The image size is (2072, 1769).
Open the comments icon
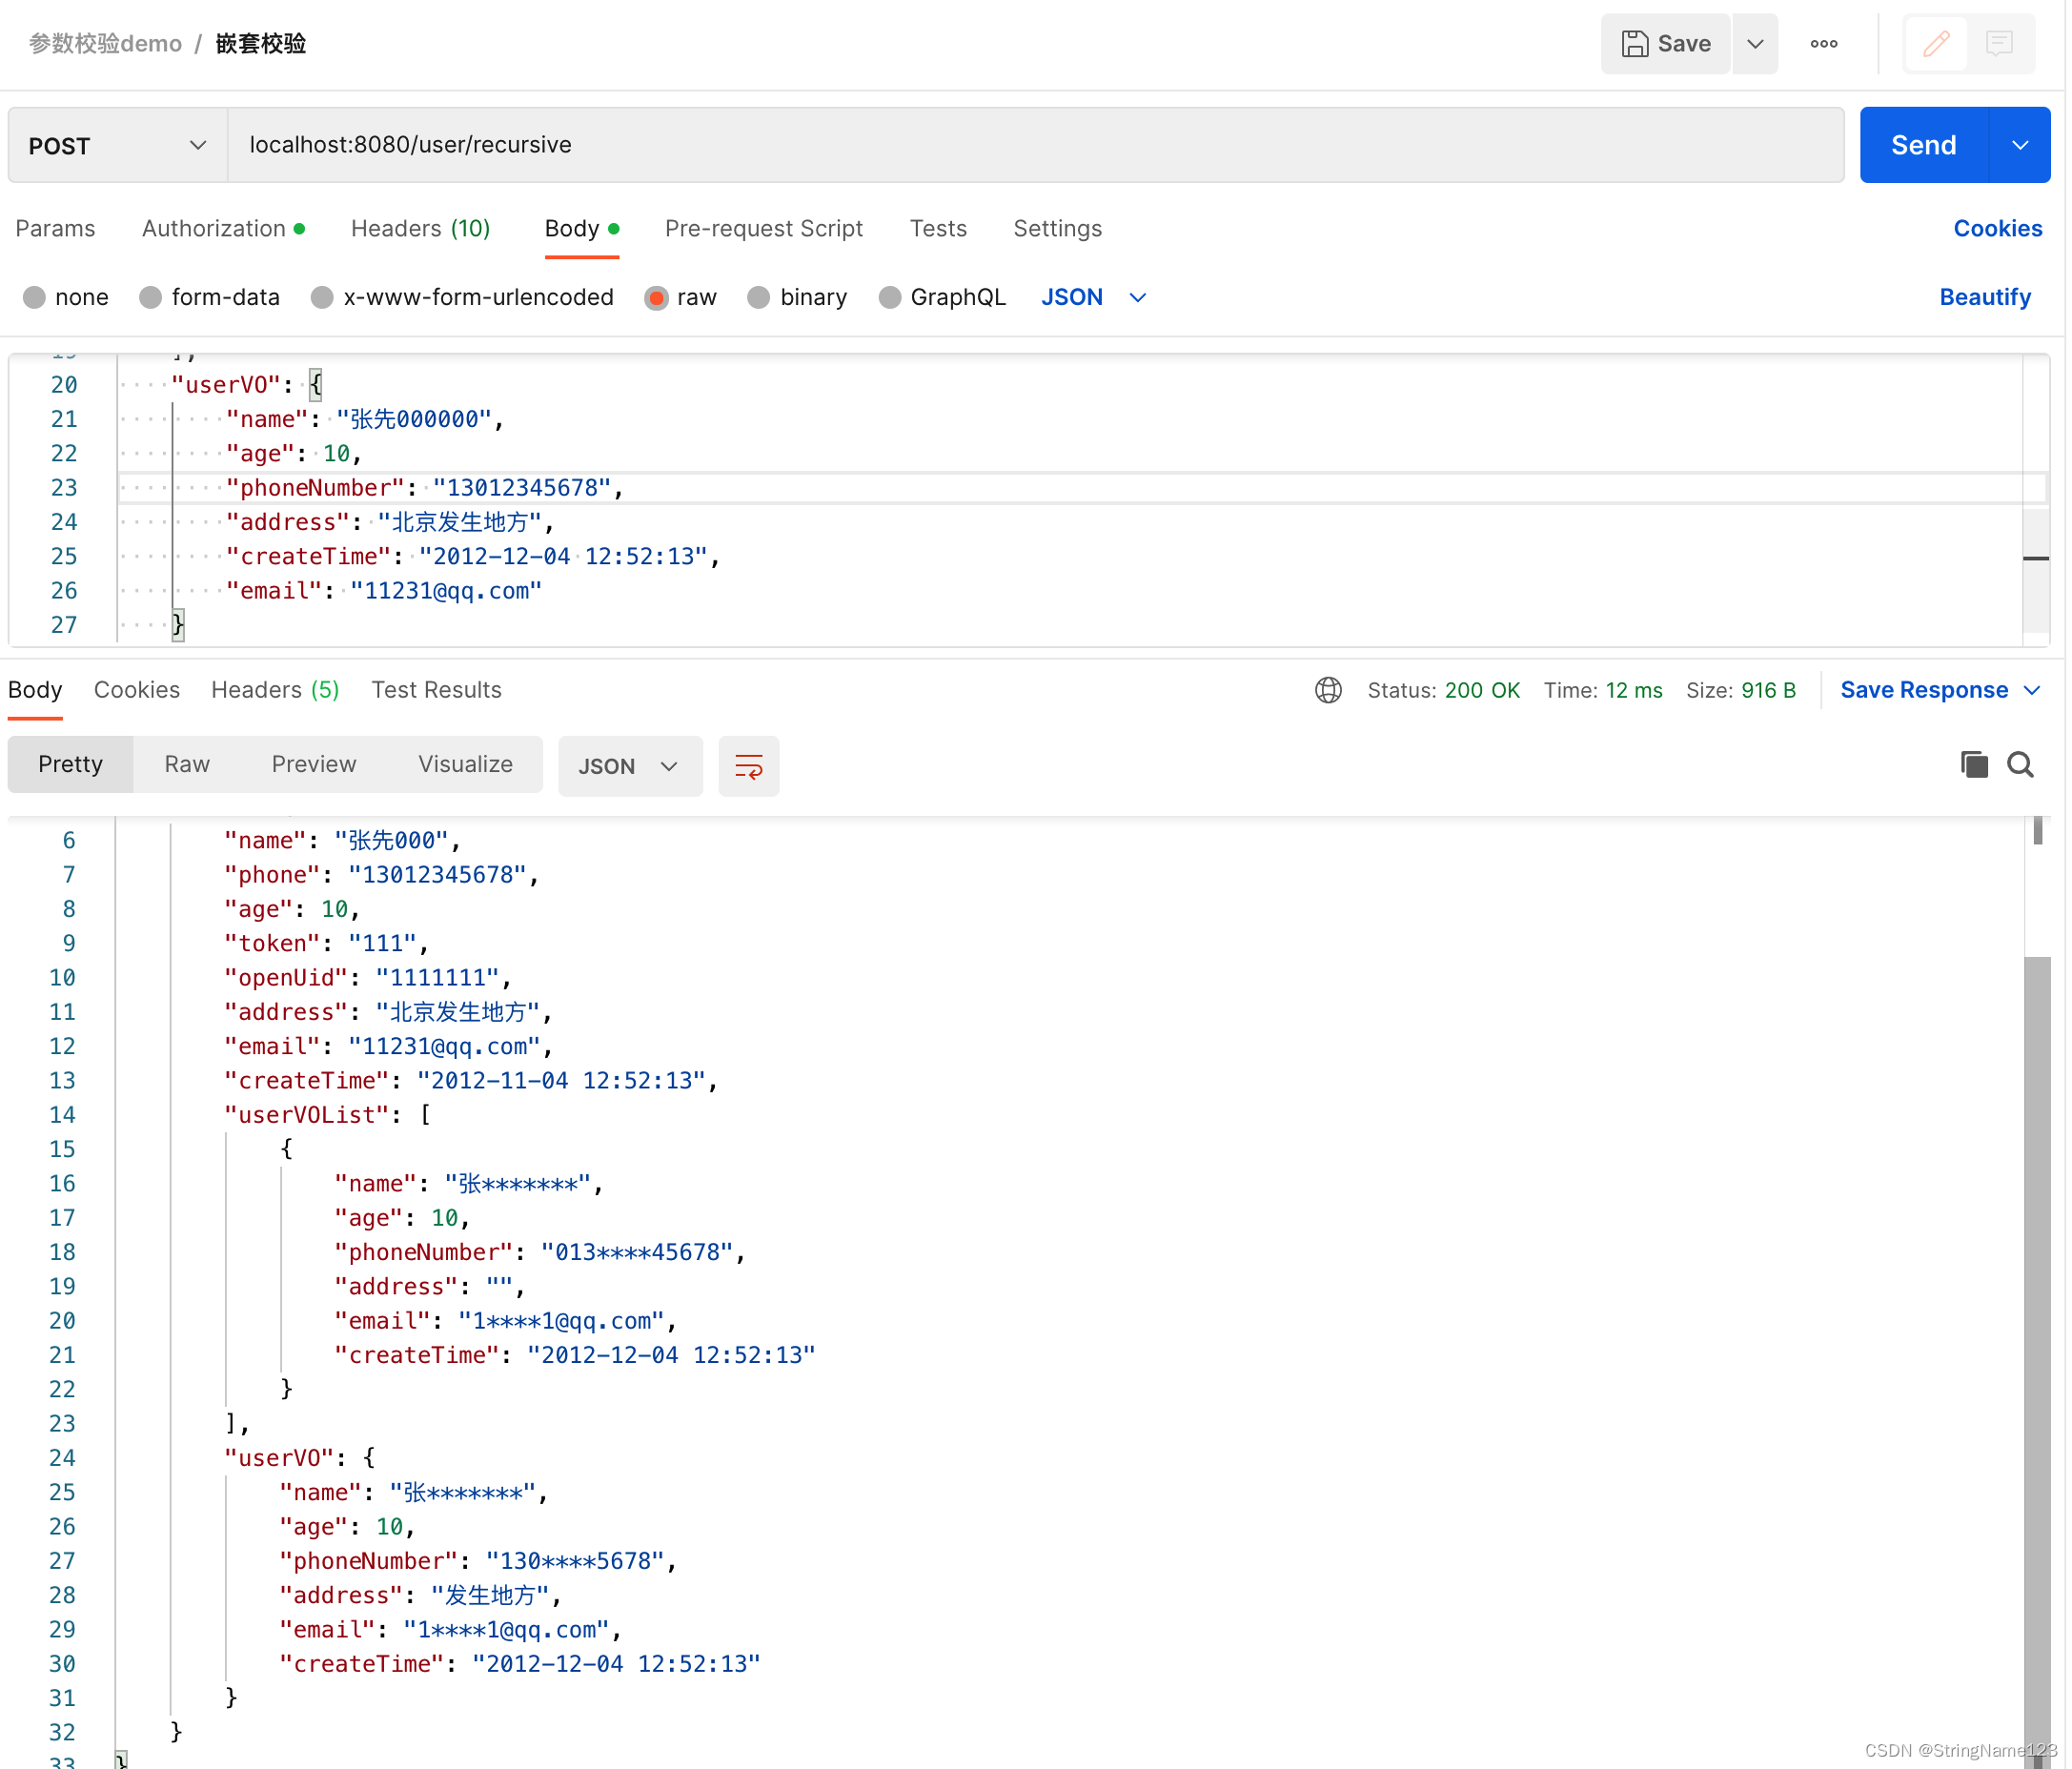[2000, 43]
